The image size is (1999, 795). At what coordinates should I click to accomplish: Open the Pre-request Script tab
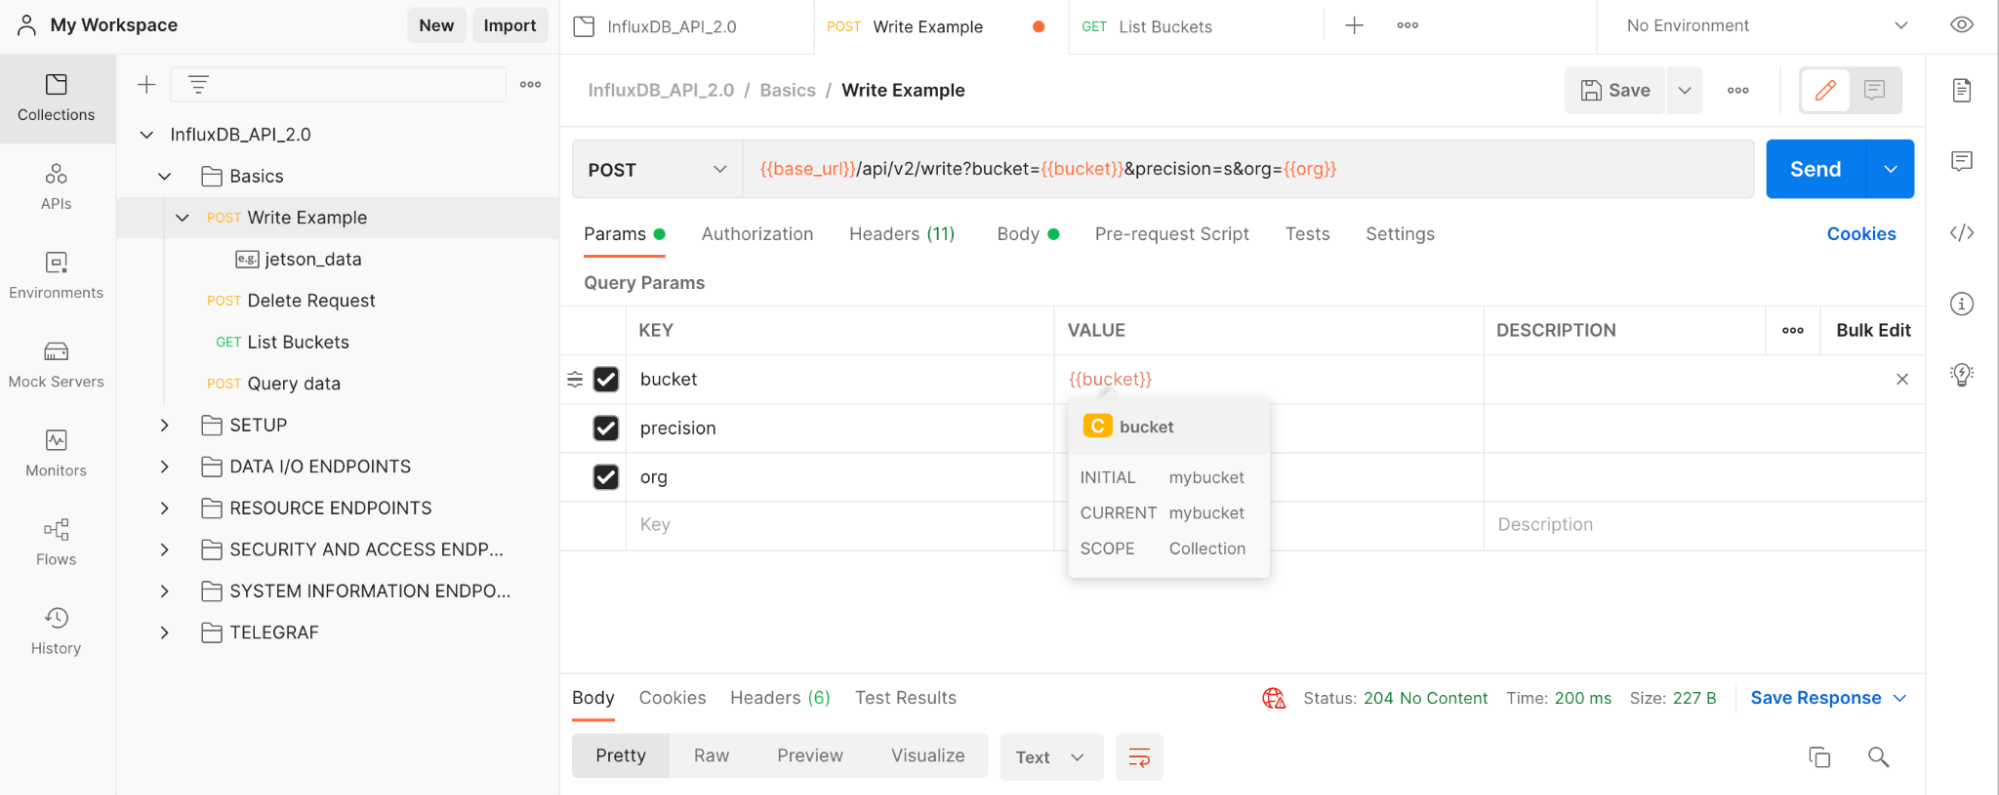(x=1172, y=234)
